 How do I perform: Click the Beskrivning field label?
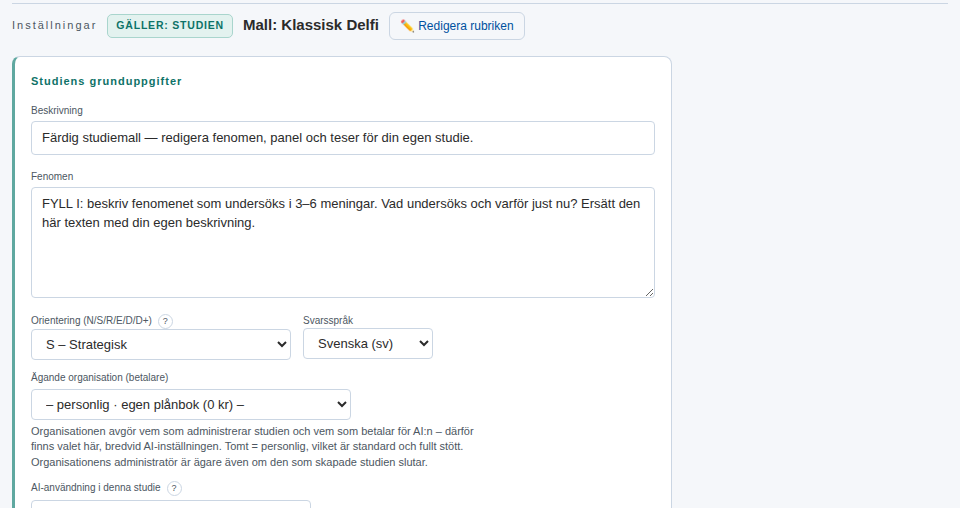57,110
